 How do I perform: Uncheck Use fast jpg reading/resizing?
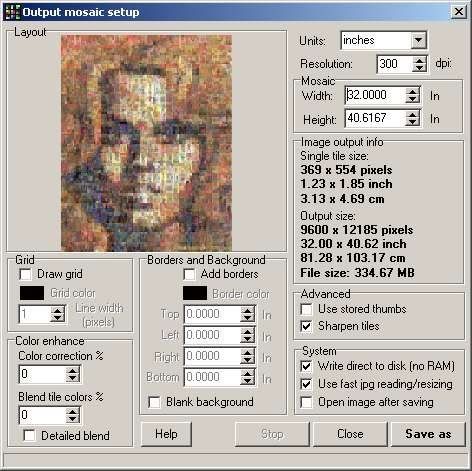(x=306, y=384)
